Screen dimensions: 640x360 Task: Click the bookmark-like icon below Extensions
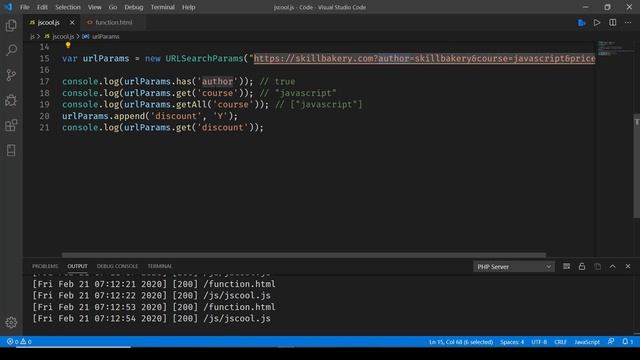click(x=11, y=150)
